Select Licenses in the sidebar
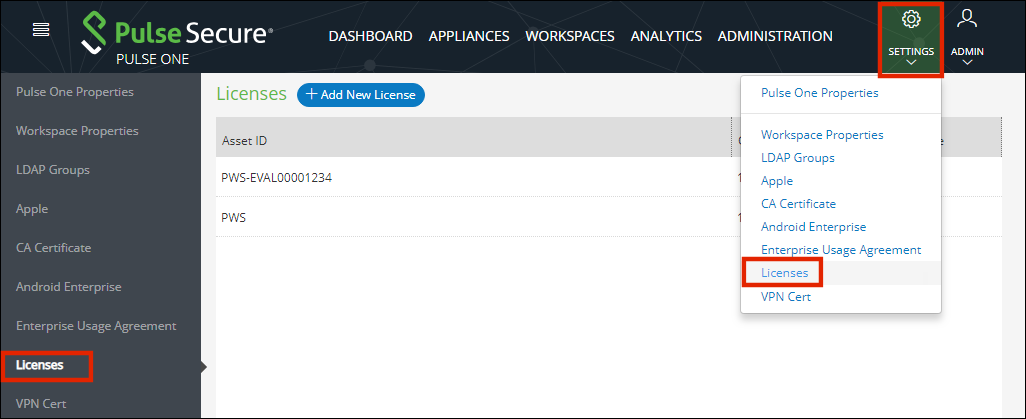 coord(40,365)
